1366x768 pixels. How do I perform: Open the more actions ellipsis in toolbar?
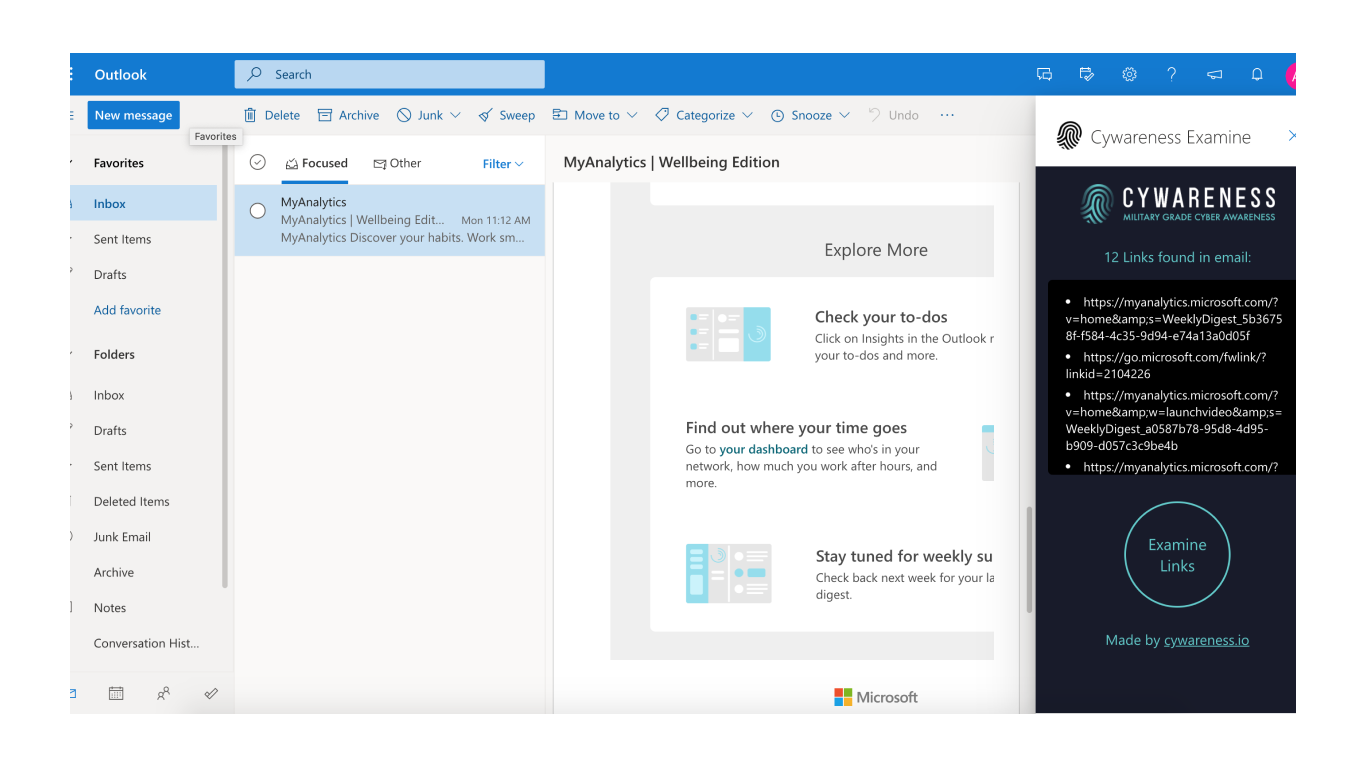[947, 115]
